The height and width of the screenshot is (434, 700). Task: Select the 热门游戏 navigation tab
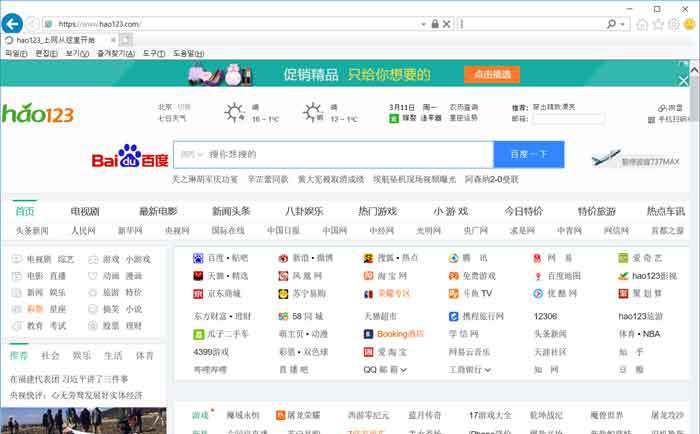pyautogui.click(x=378, y=211)
